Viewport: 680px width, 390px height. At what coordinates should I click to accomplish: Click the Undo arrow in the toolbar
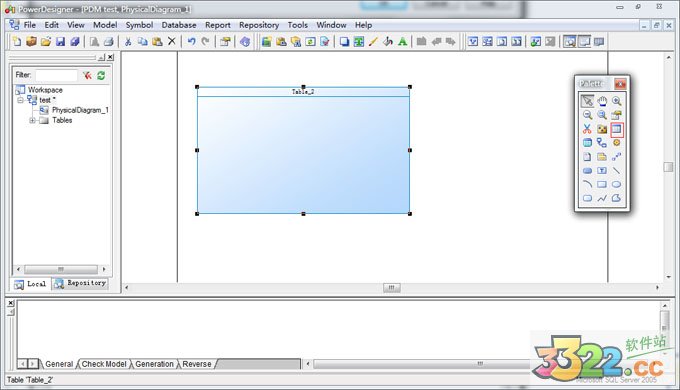coord(191,42)
